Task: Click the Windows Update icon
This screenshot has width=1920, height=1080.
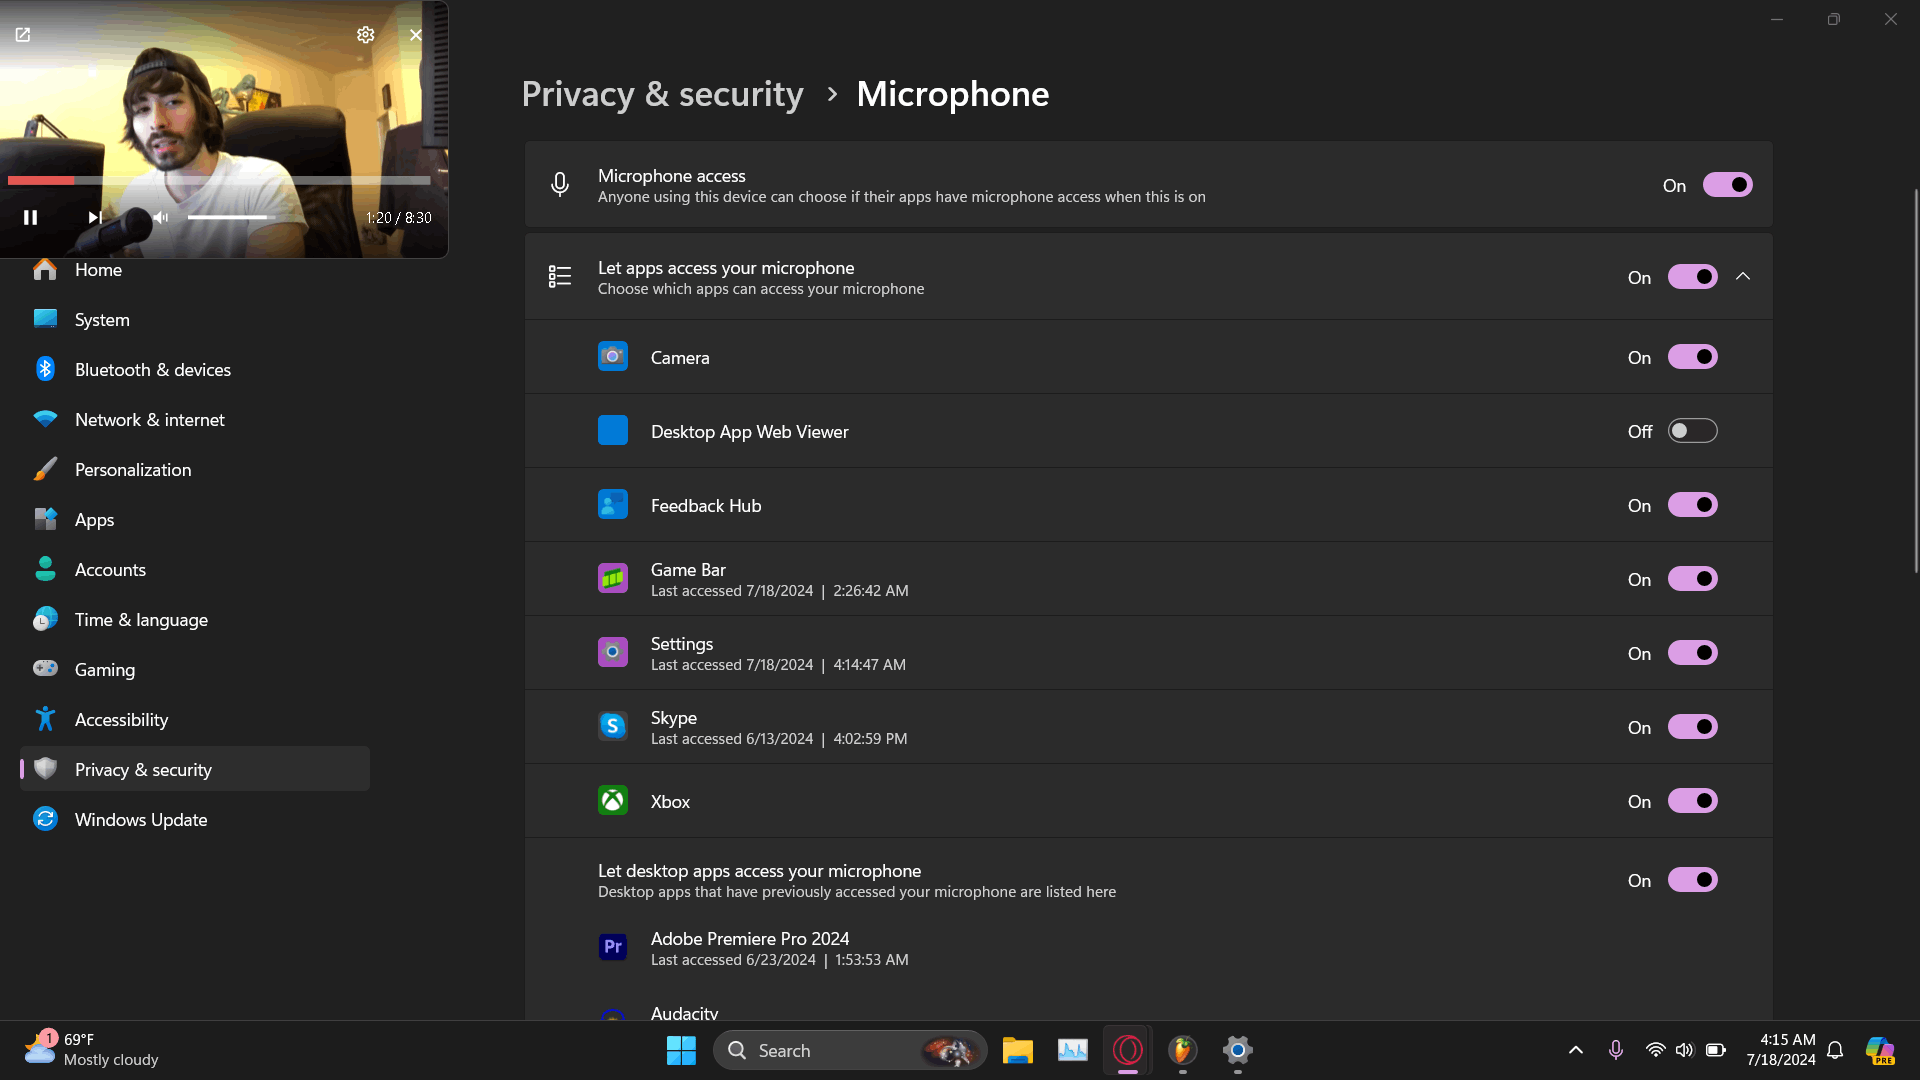Action: (x=45, y=819)
